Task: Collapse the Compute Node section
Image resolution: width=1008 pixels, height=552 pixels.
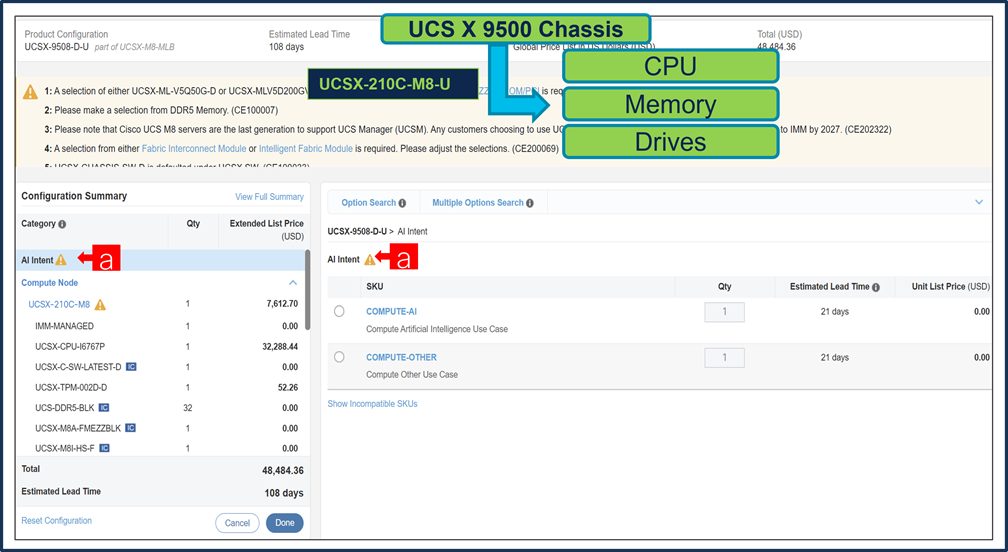Action: pos(292,283)
